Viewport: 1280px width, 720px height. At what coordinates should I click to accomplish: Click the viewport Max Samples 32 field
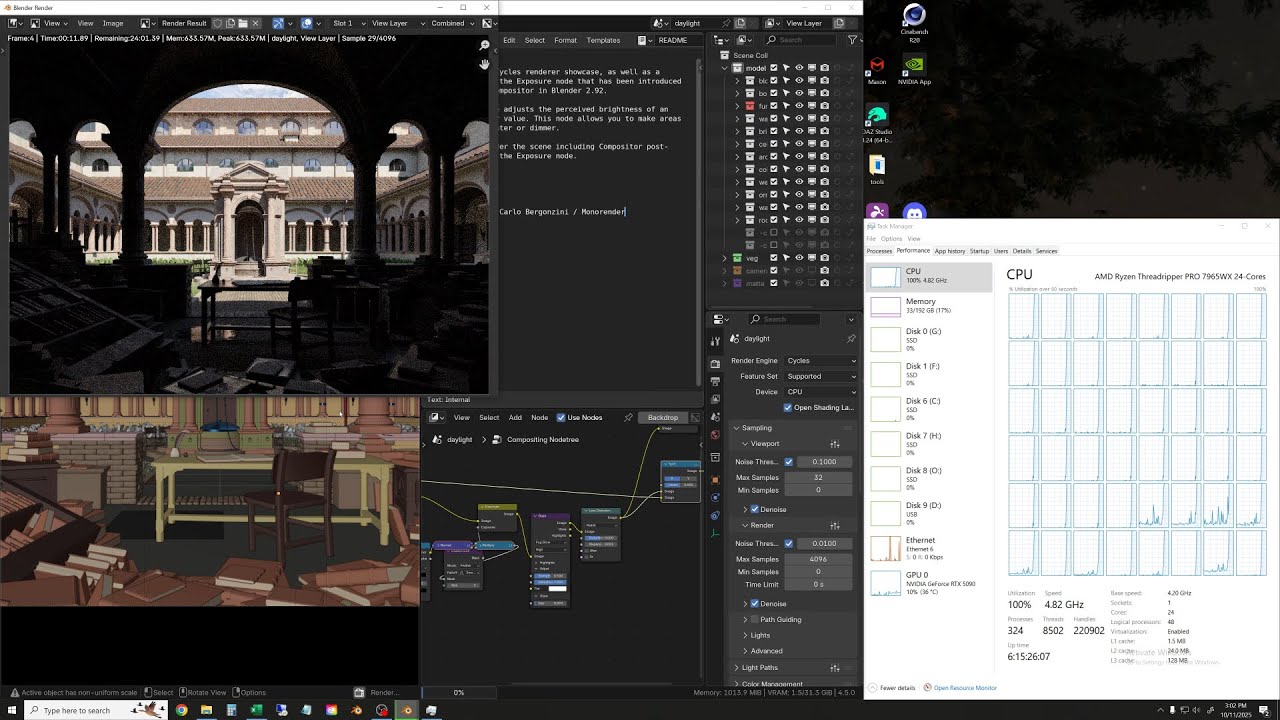[818, 477]
